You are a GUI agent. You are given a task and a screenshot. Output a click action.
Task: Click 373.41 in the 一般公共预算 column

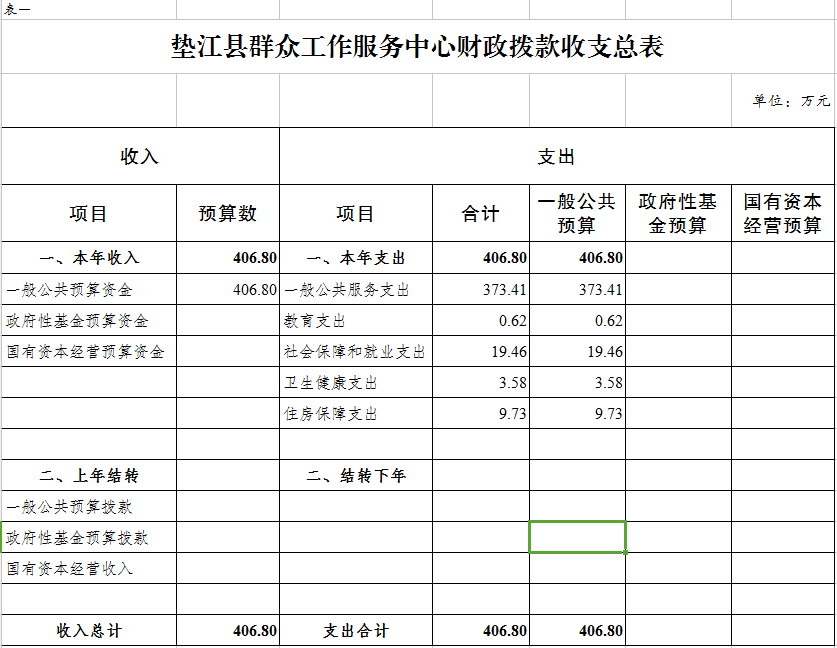(577, 290)
